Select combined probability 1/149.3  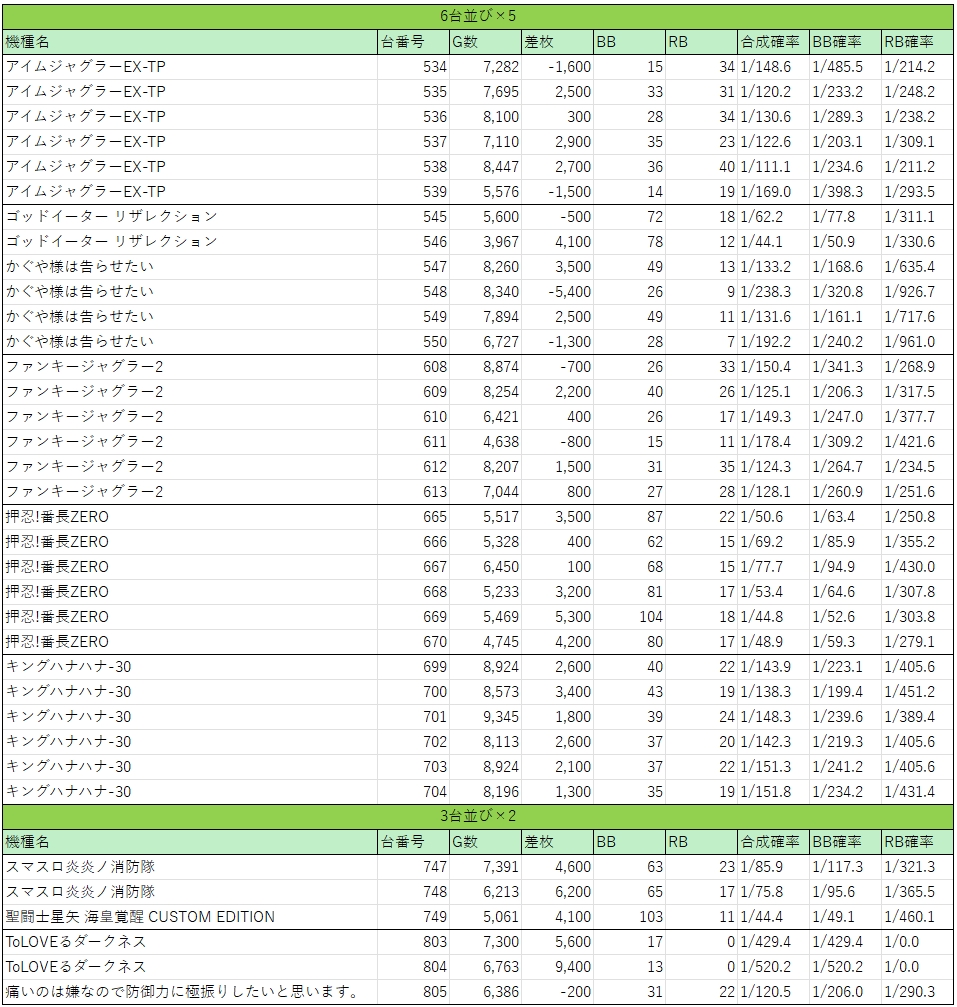773,417
